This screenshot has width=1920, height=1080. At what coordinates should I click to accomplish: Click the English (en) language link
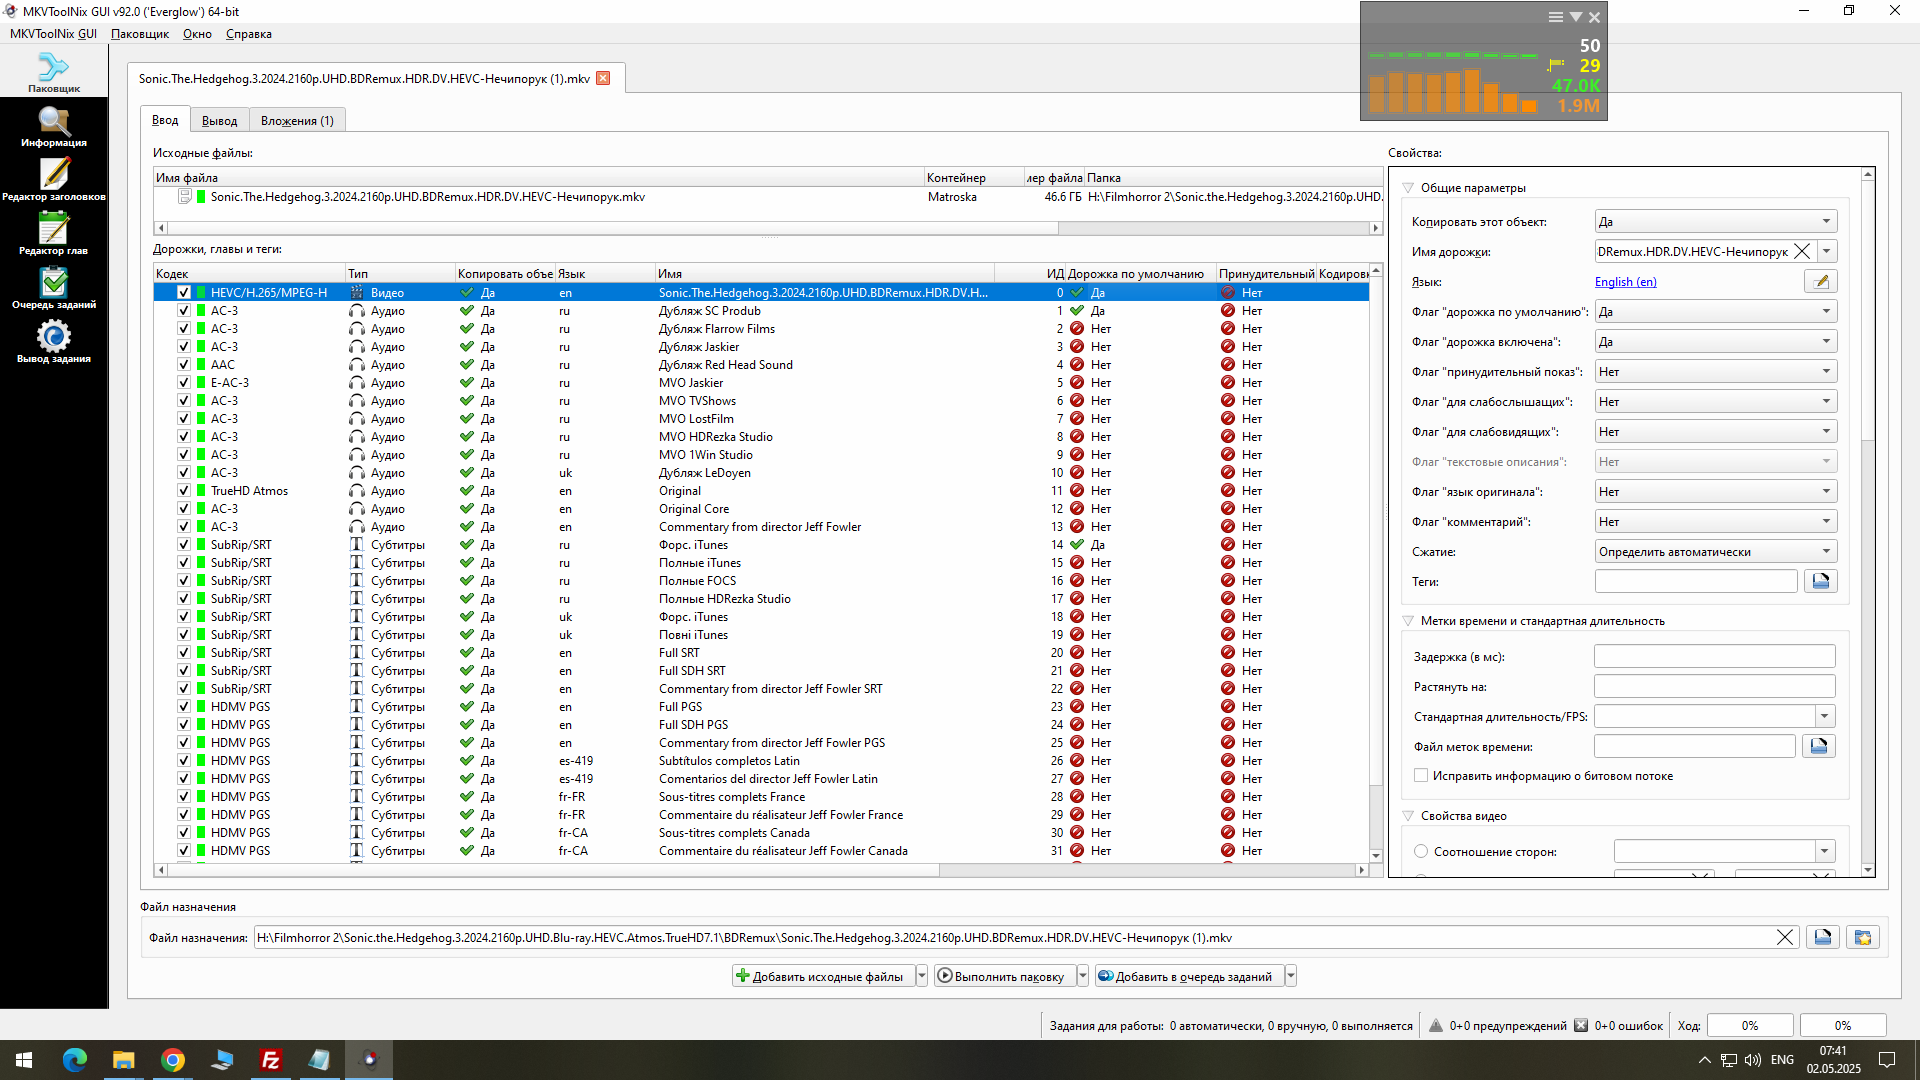tap(1625, 282)
